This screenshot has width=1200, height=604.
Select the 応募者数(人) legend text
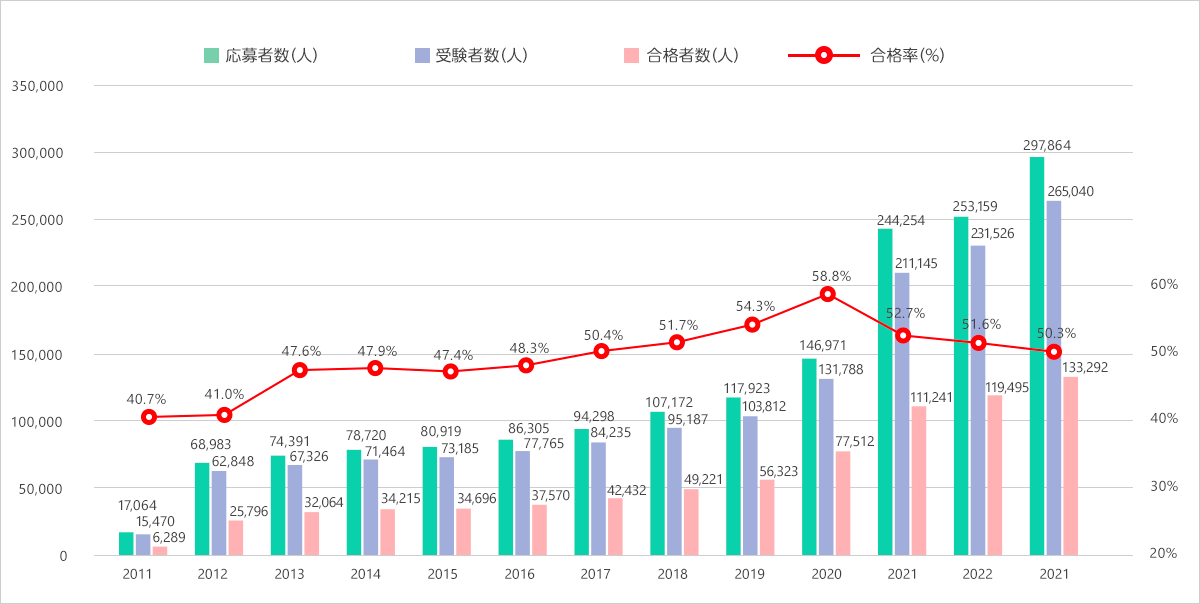(272, 56)
